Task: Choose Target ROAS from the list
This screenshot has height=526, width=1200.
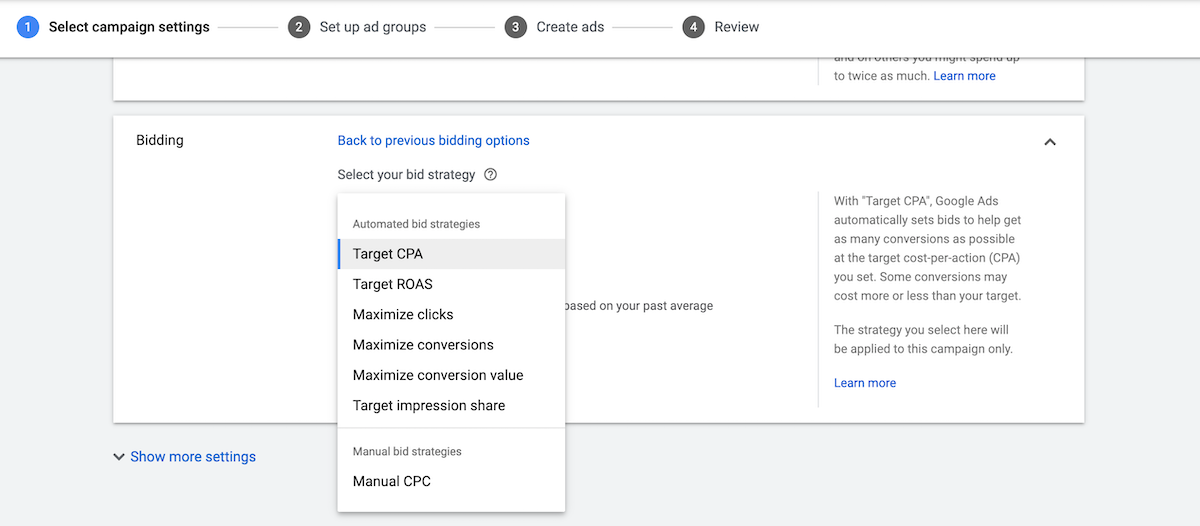Action: [393, 284]
